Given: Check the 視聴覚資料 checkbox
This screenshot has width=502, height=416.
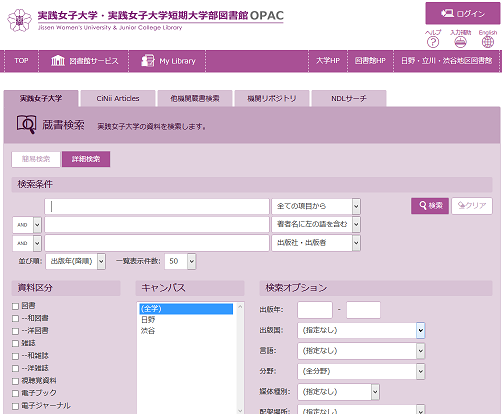Looking at the screenshot, I should click(x=15, y=381).
